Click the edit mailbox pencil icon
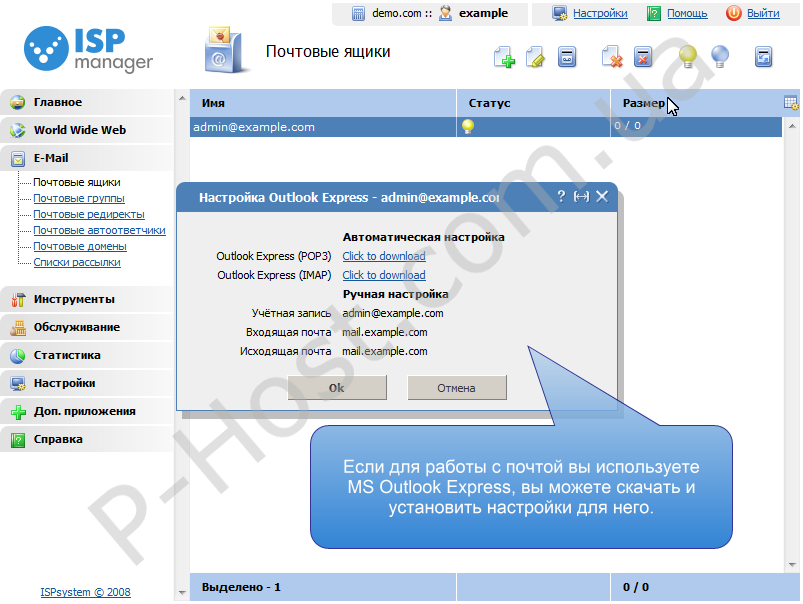Screen dimensions: 803x604 [535, 58]
